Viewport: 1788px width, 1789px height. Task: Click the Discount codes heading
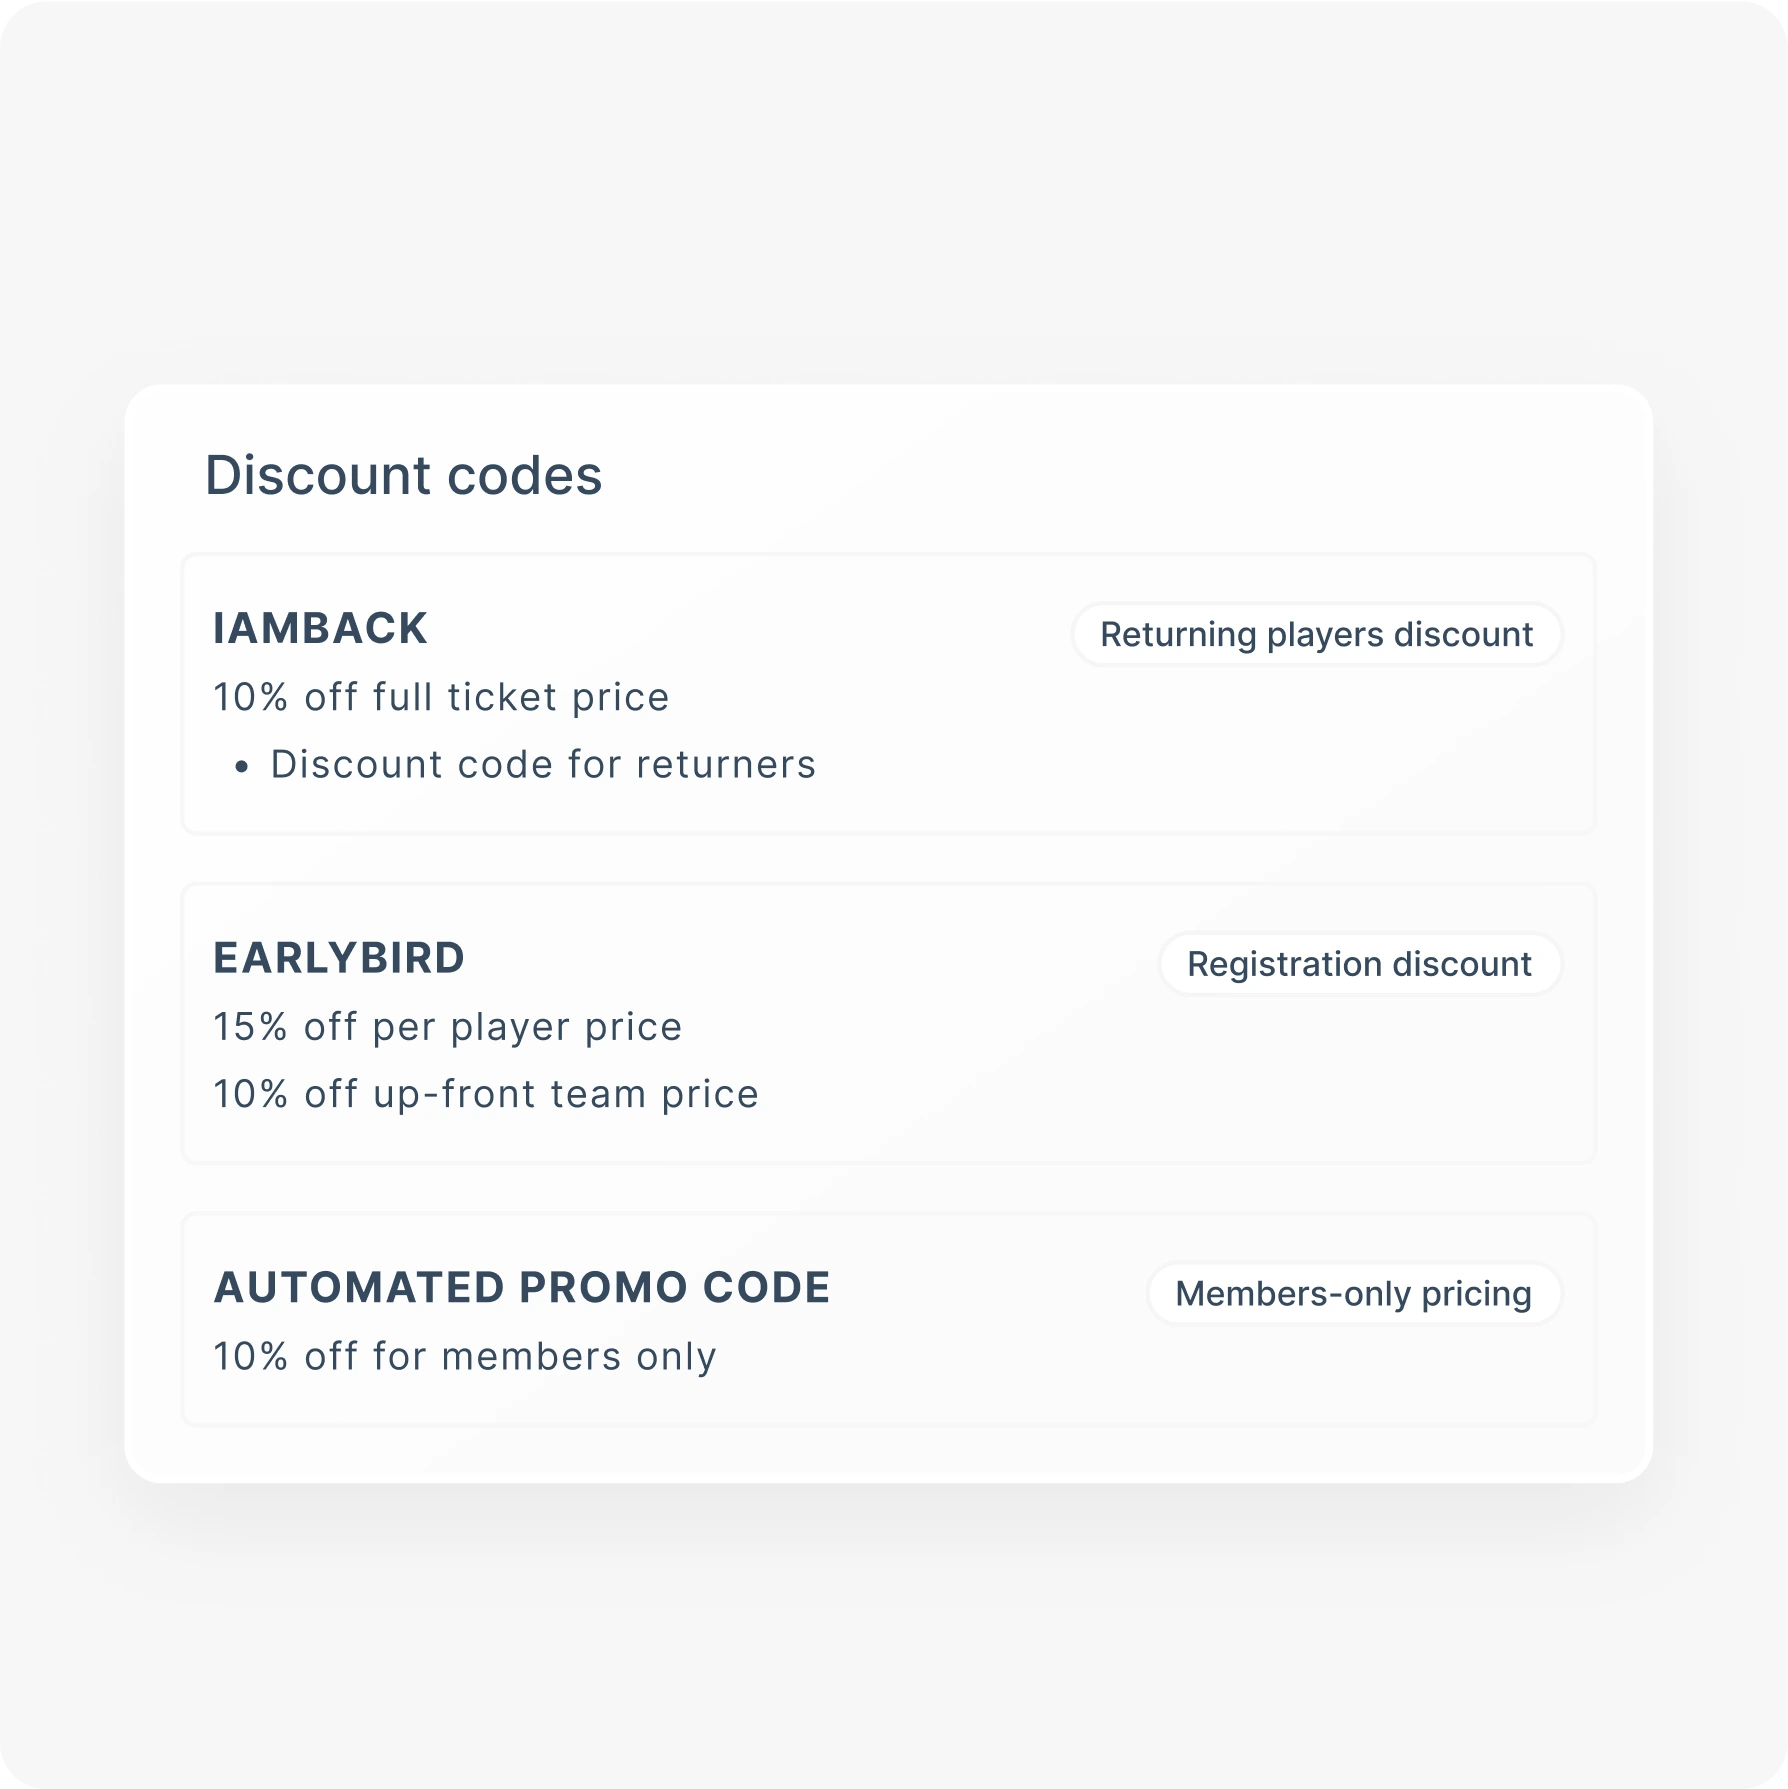(403, 475)
